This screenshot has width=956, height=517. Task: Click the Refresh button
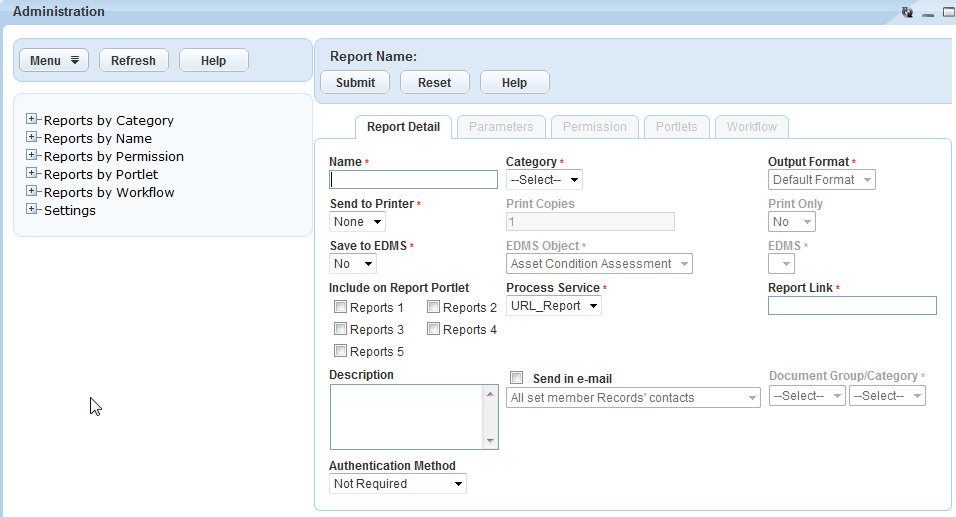click(x=133, y=60)
